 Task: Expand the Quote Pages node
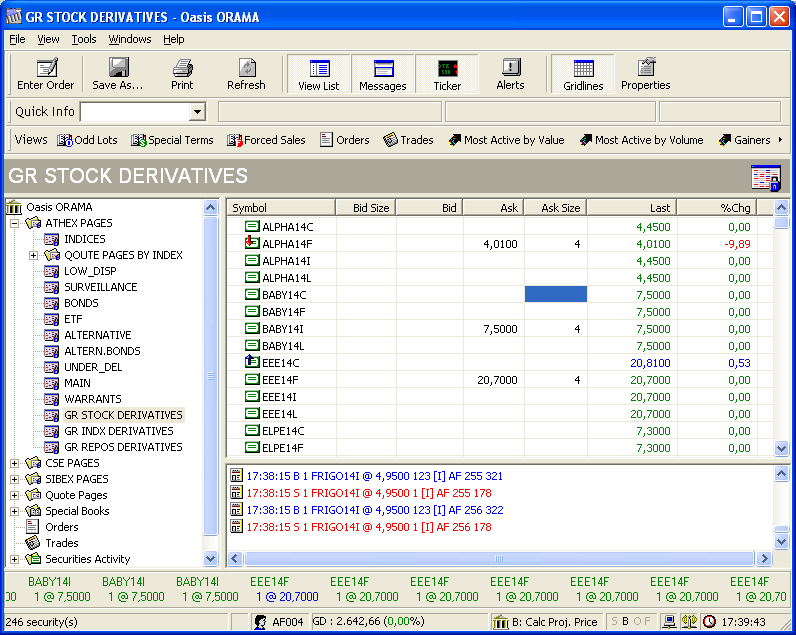click(15, 495)
